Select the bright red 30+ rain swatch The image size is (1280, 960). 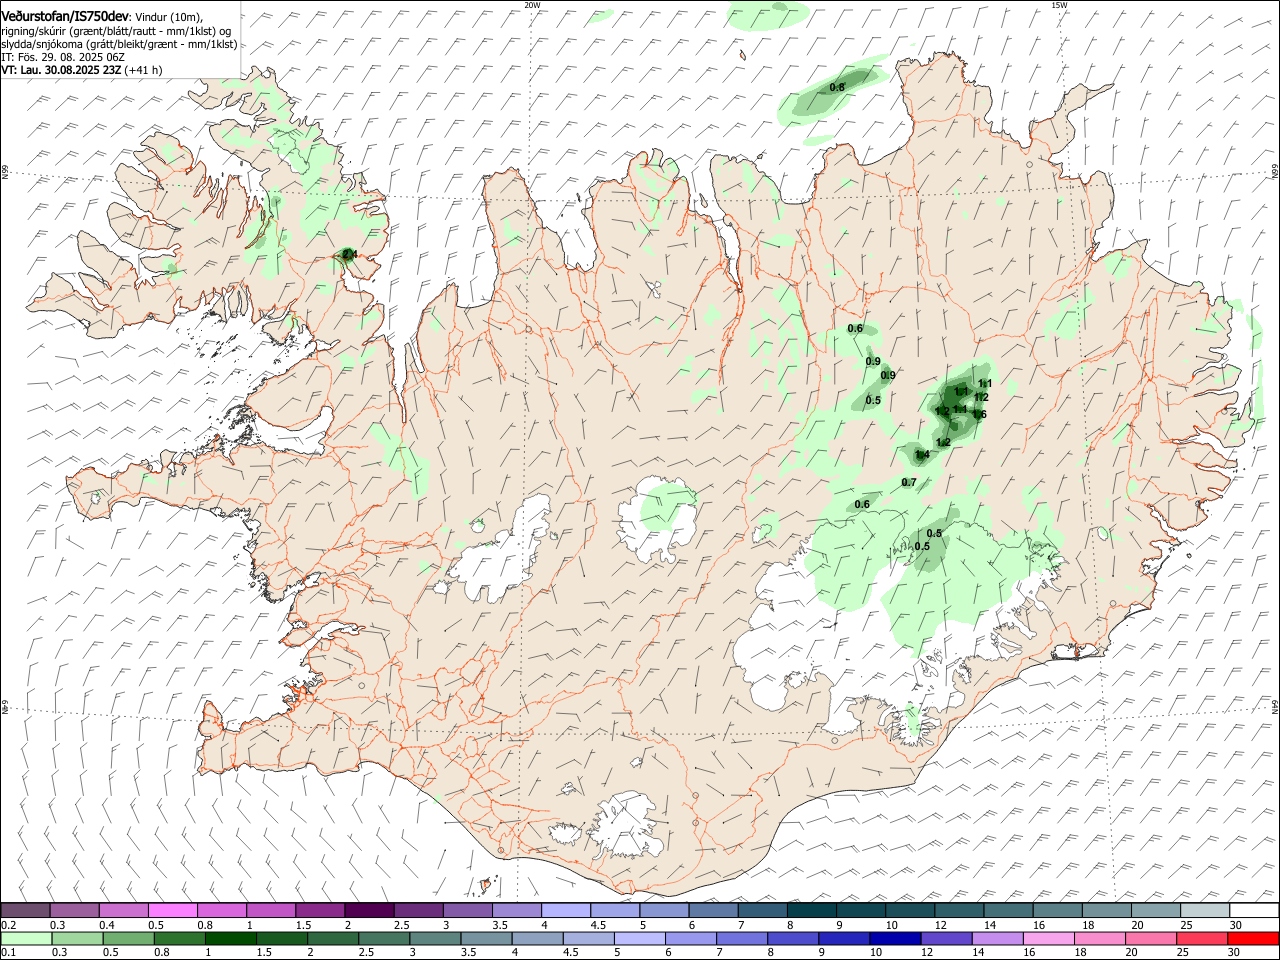tap(1253, 939)
